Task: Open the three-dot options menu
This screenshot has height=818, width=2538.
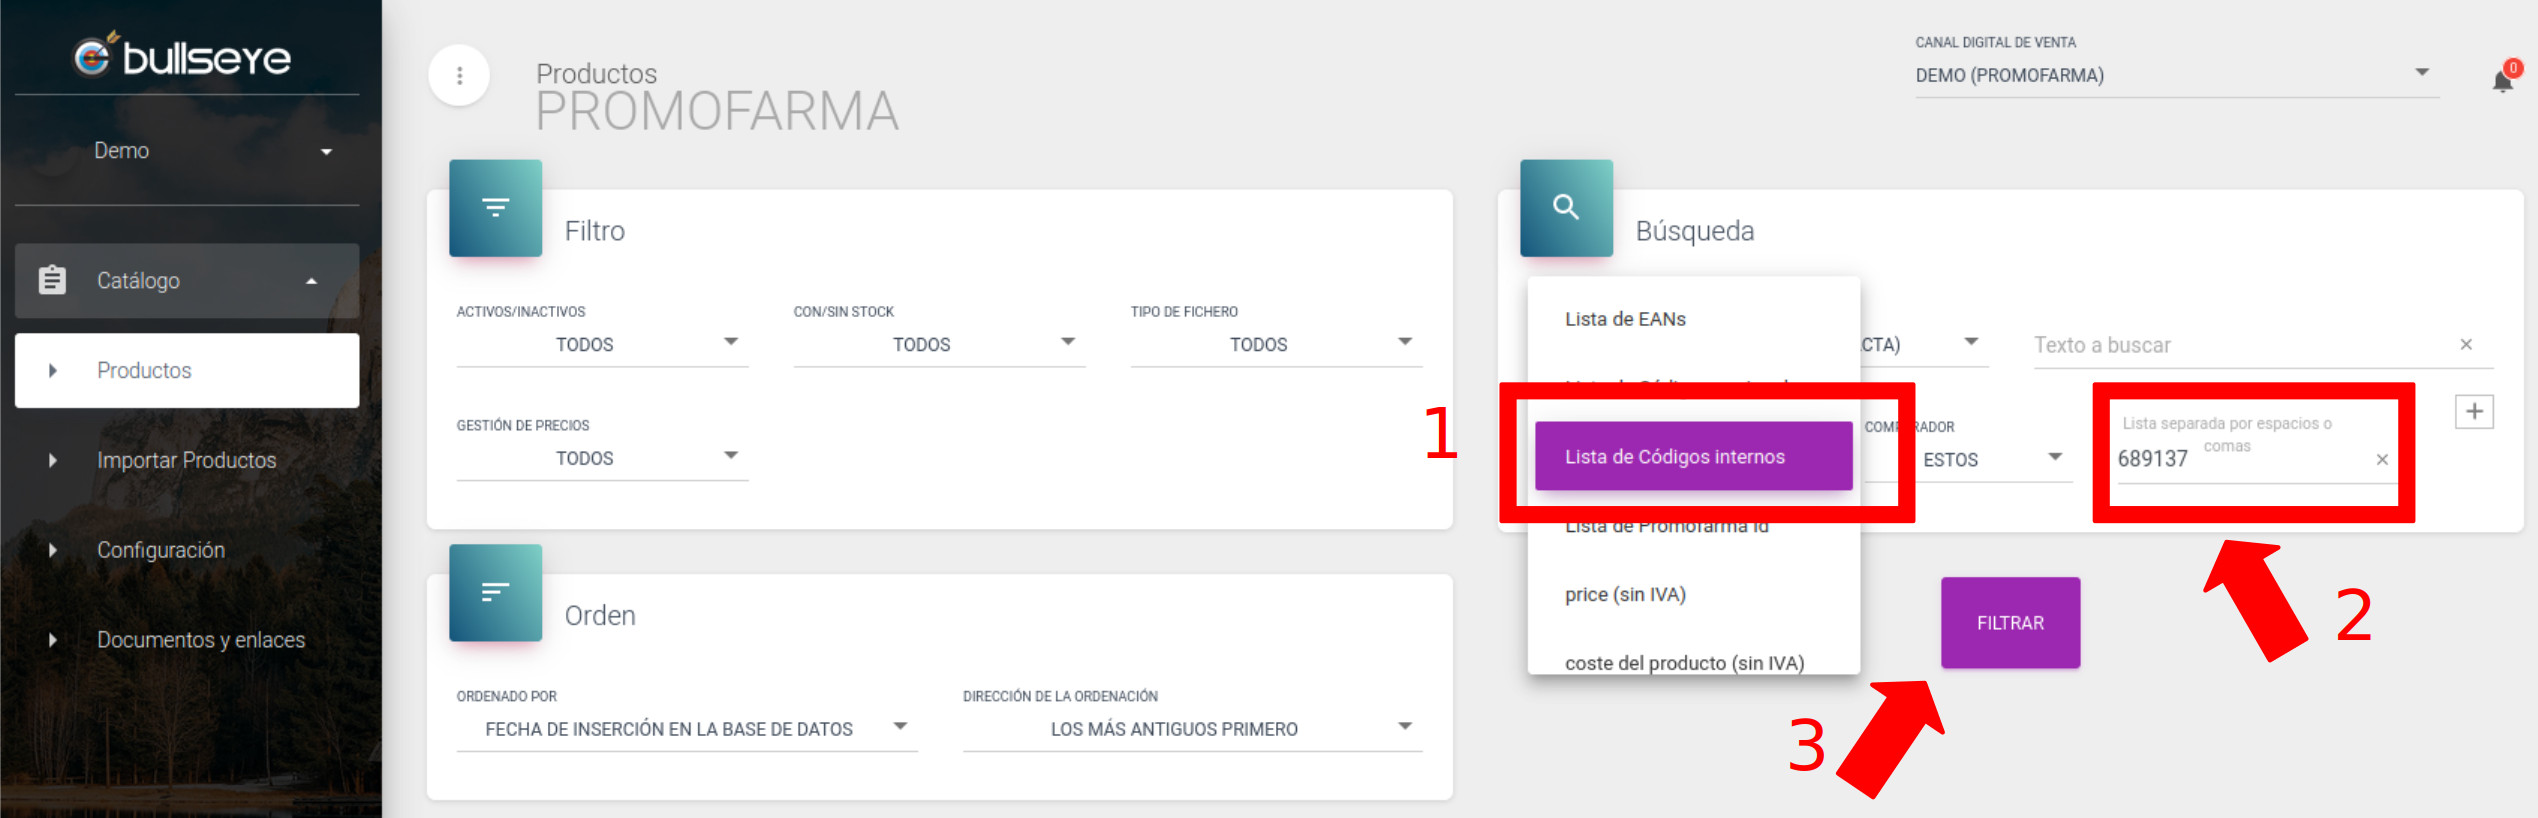Action: coord(459,76)
